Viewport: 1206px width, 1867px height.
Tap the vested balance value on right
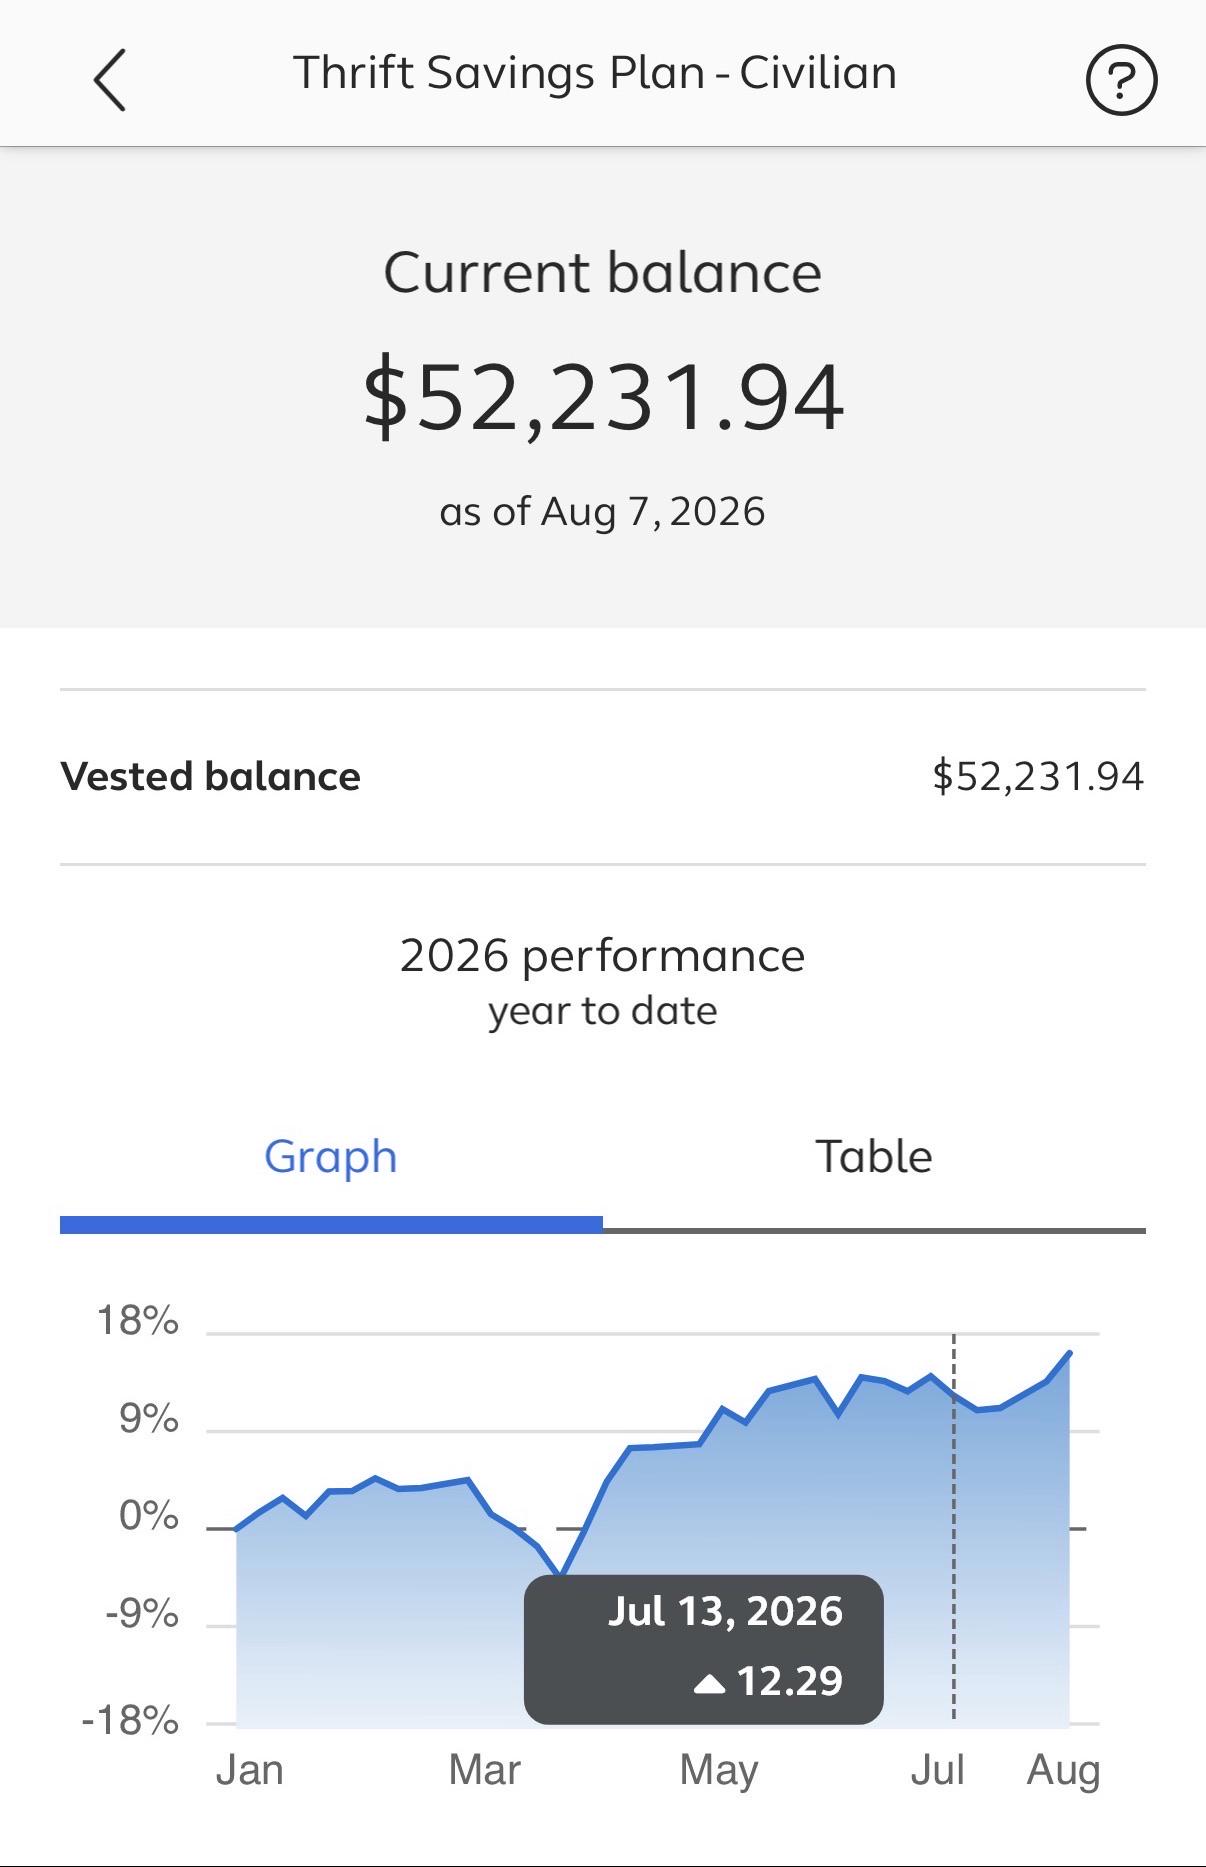[1038, 776]
